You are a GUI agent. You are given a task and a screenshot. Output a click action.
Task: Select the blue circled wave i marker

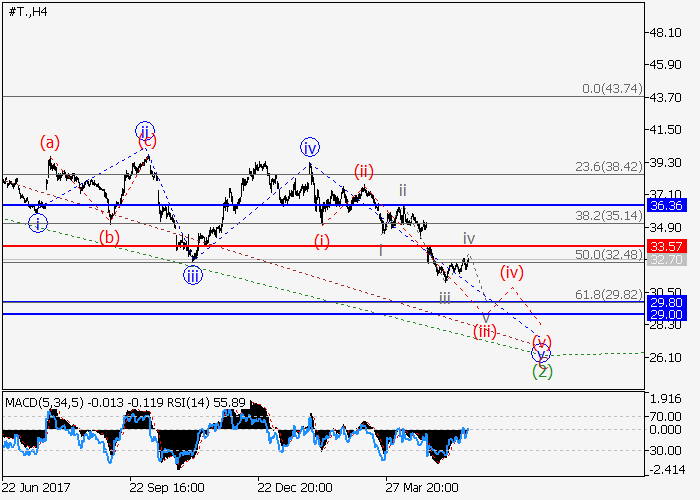[37, 223]
